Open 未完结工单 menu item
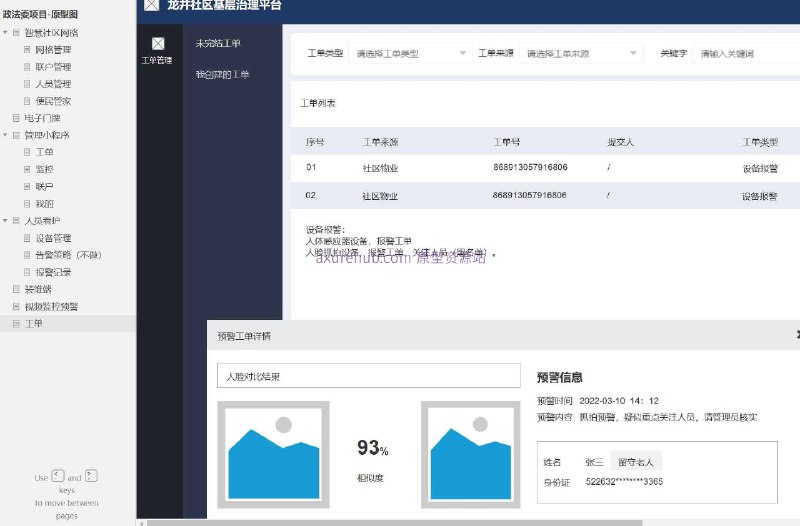This screenshot has height=526, width=800. [x=218, y=43]
